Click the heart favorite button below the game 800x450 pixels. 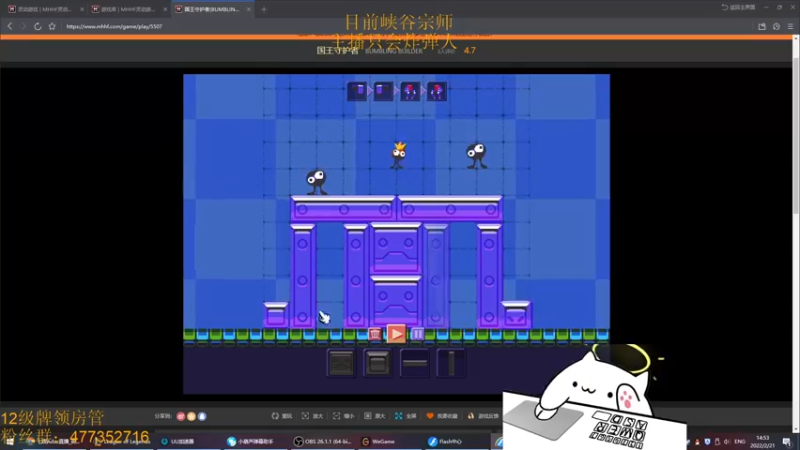442,416
